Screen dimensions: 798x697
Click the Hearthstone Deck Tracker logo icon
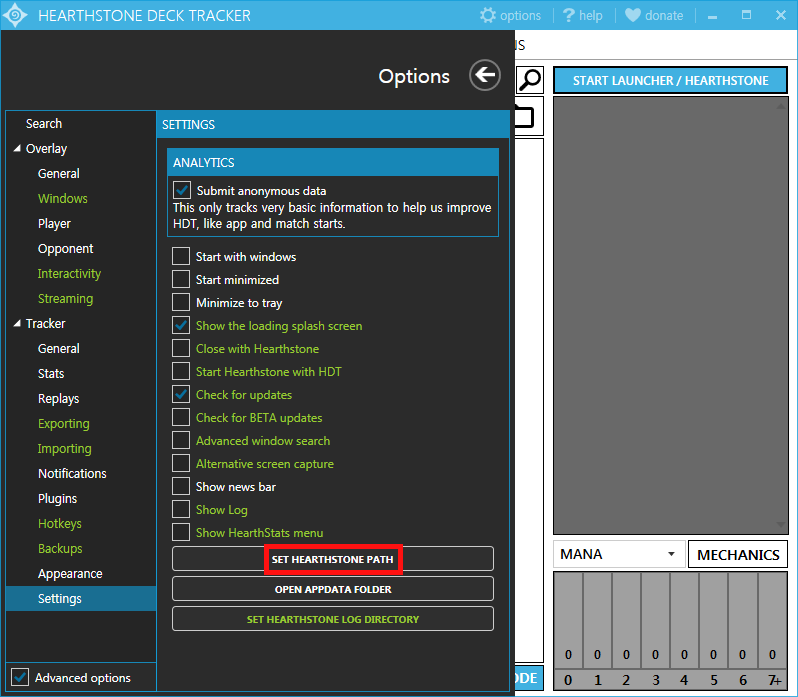tap(15, 15)
